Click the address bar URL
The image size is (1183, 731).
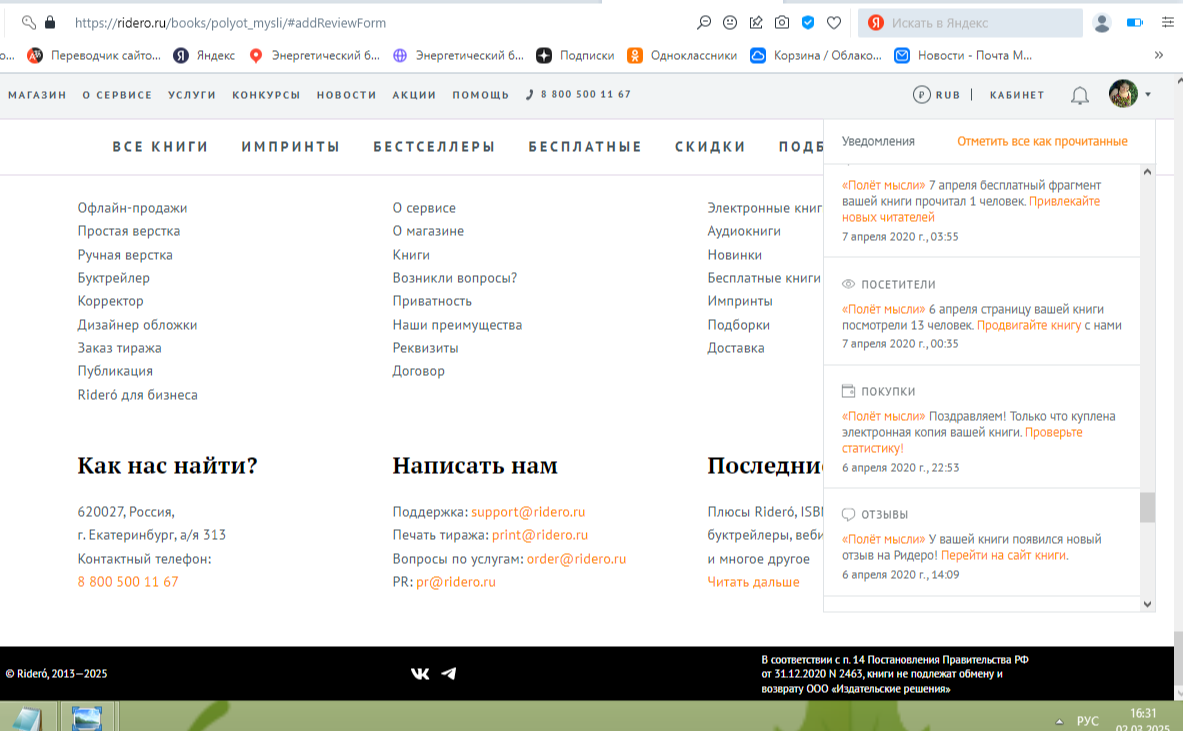[230, 23]
